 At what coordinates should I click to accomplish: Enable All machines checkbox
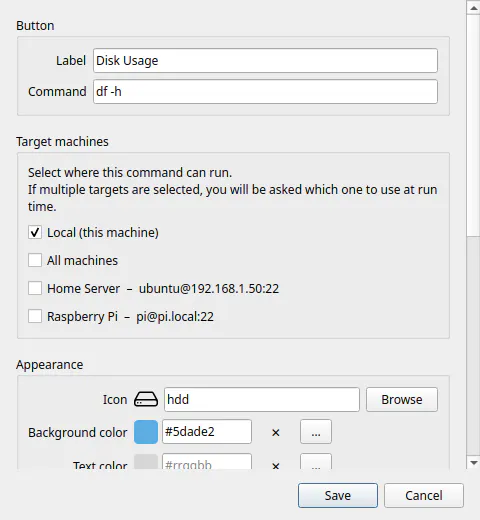click(x=35, y=260)
